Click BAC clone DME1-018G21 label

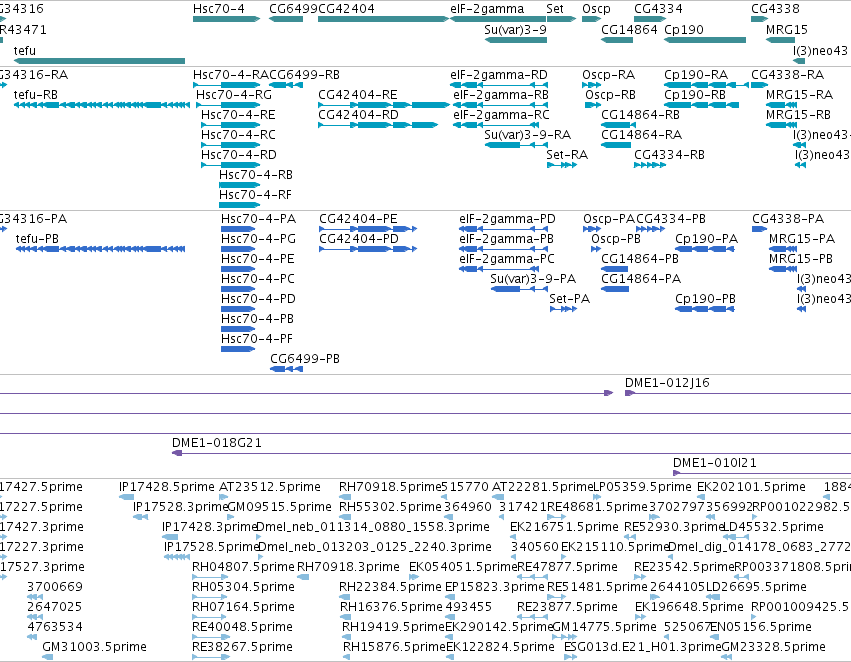pos(217,443)
